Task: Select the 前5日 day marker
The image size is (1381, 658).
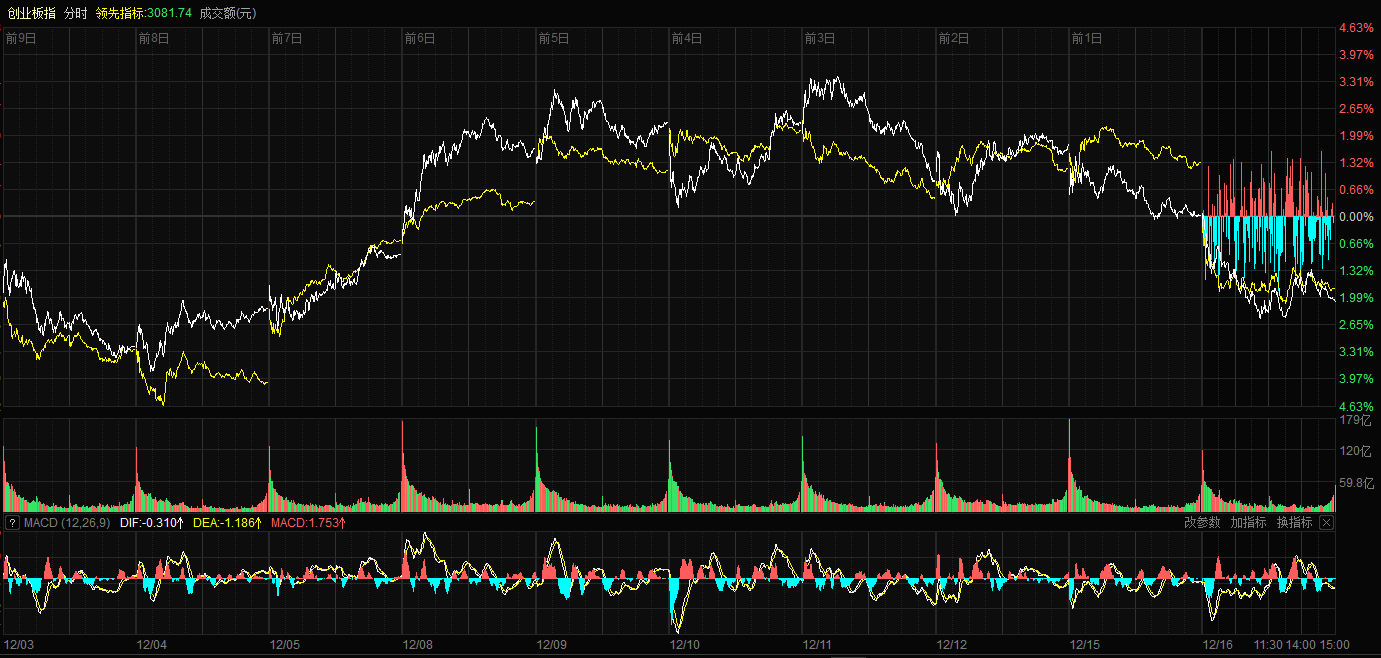Action: tap(553, 39)
